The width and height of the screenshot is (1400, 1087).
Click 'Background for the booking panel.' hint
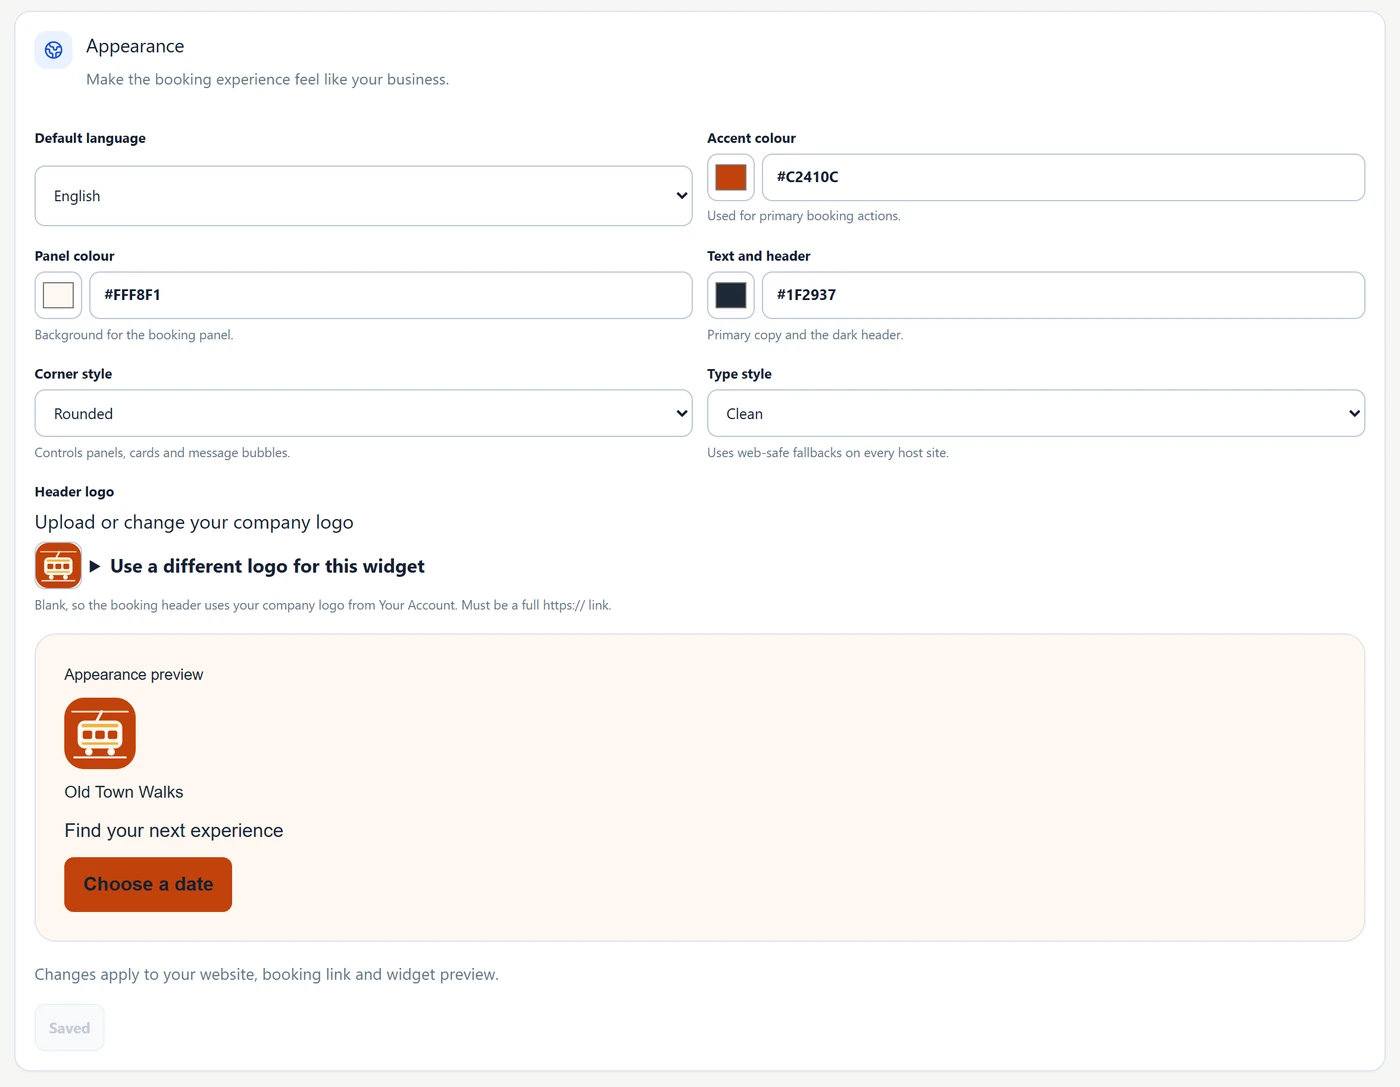point(134,335)
